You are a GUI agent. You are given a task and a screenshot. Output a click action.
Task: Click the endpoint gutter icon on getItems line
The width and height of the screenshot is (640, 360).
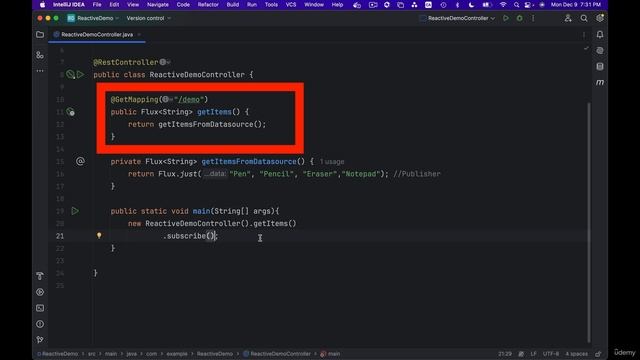click(x=71, y=112)
